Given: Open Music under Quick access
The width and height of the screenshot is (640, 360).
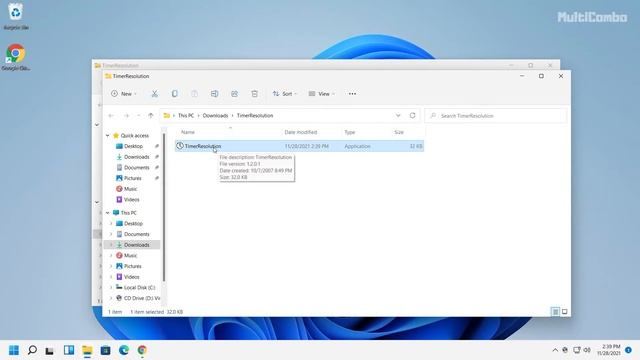Looking at the screenshot, I should (x=131, y=189).
